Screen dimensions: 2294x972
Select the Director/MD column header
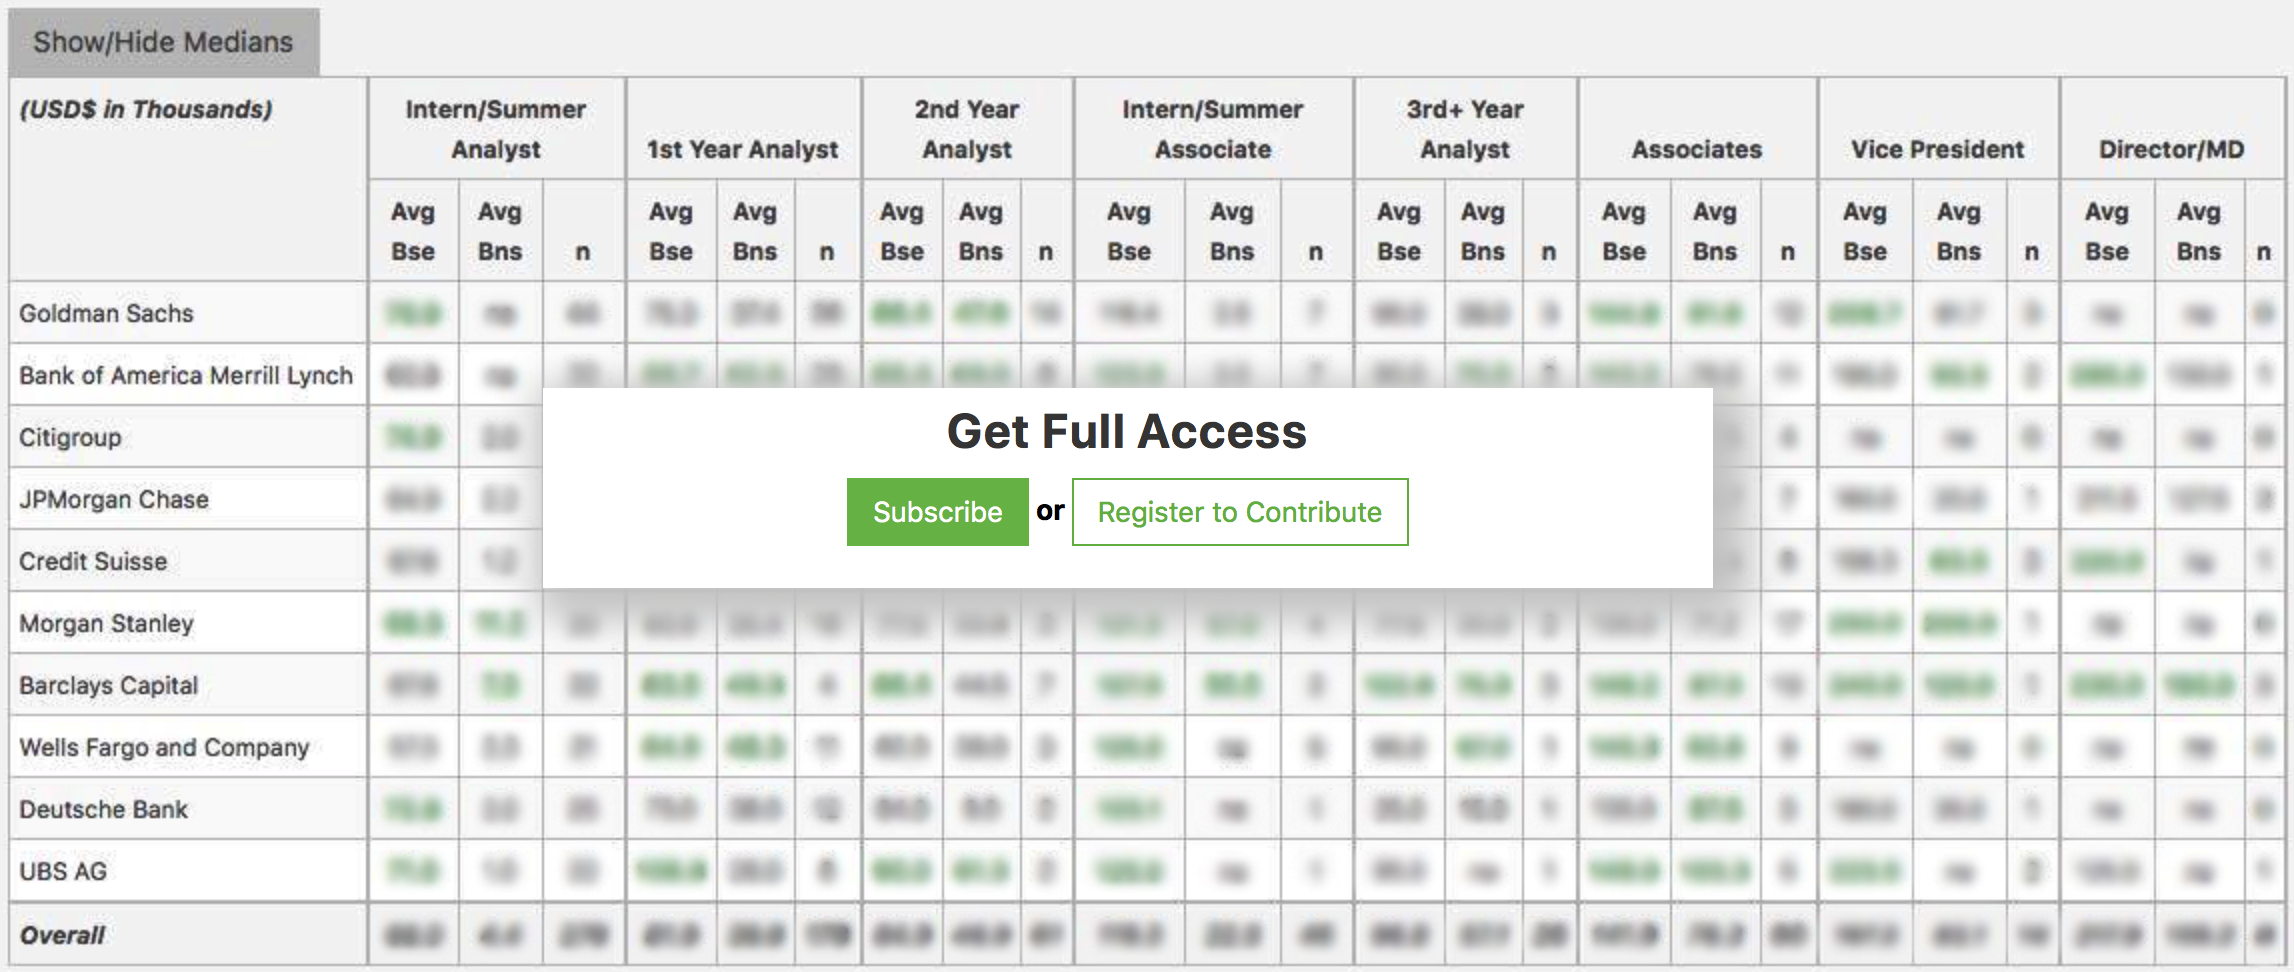[x=2171, y=149]
